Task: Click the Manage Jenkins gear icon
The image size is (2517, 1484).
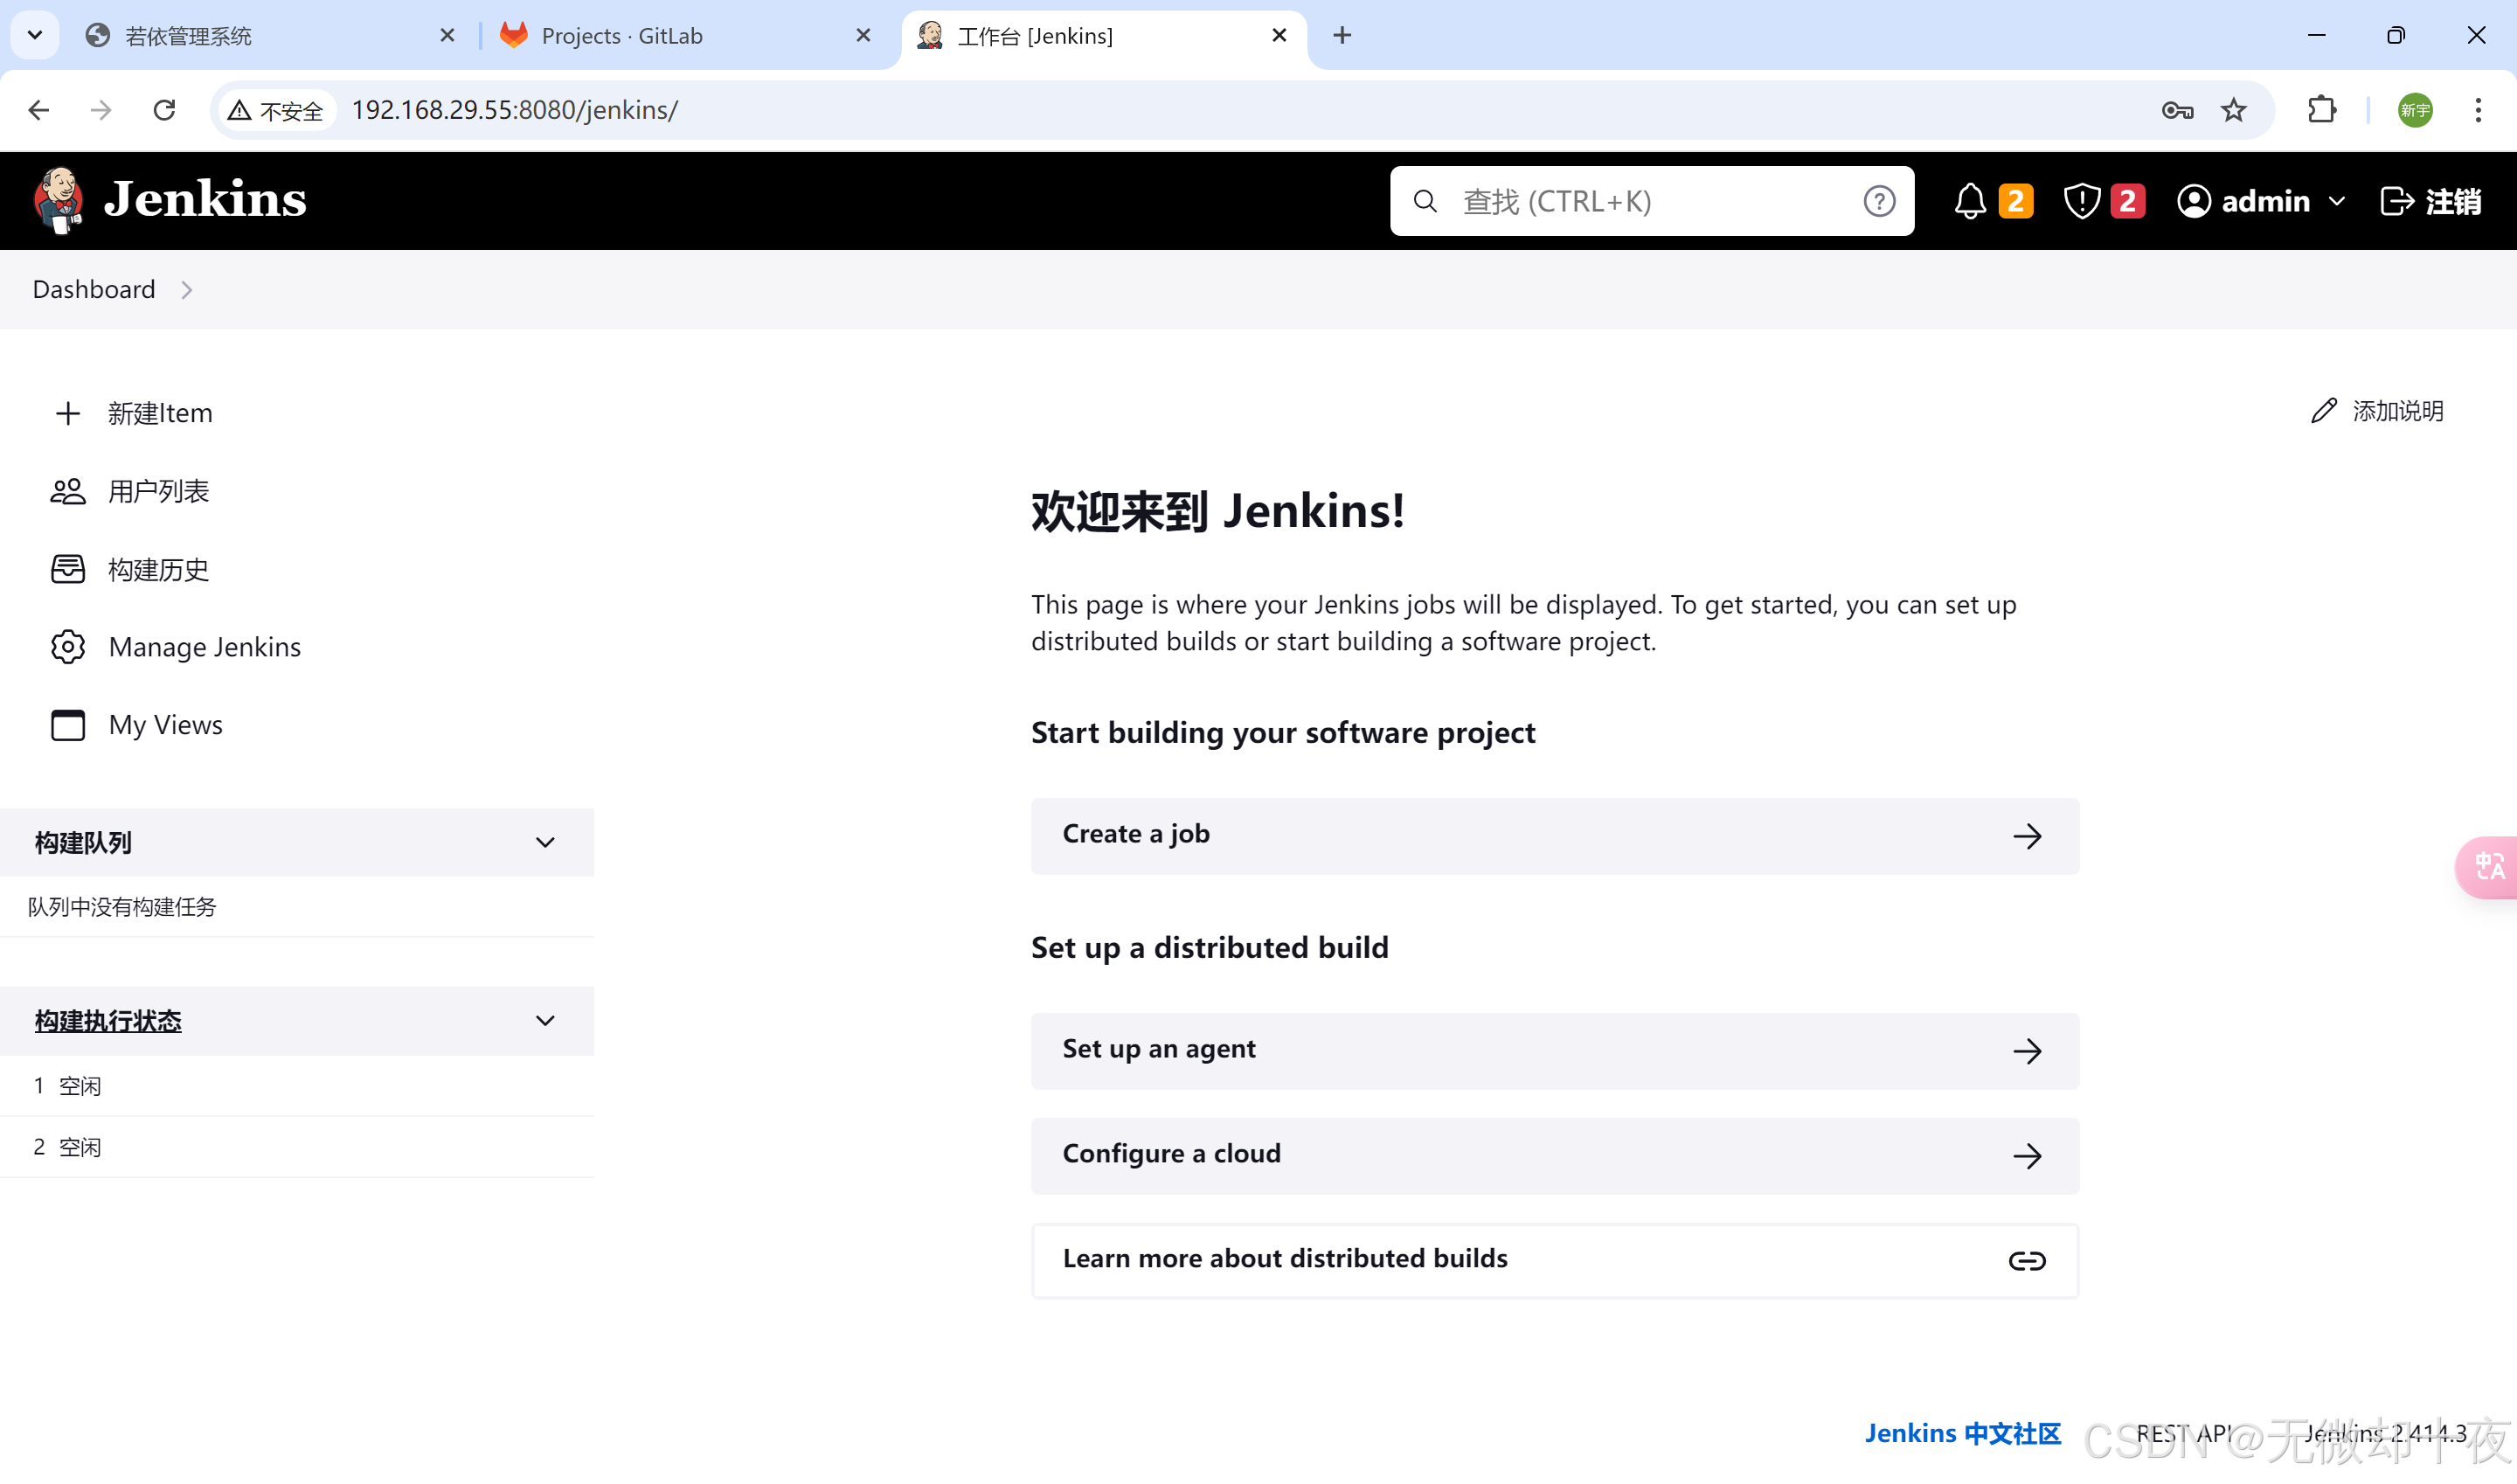Action: pyautogui.click(x=68, y=647)
